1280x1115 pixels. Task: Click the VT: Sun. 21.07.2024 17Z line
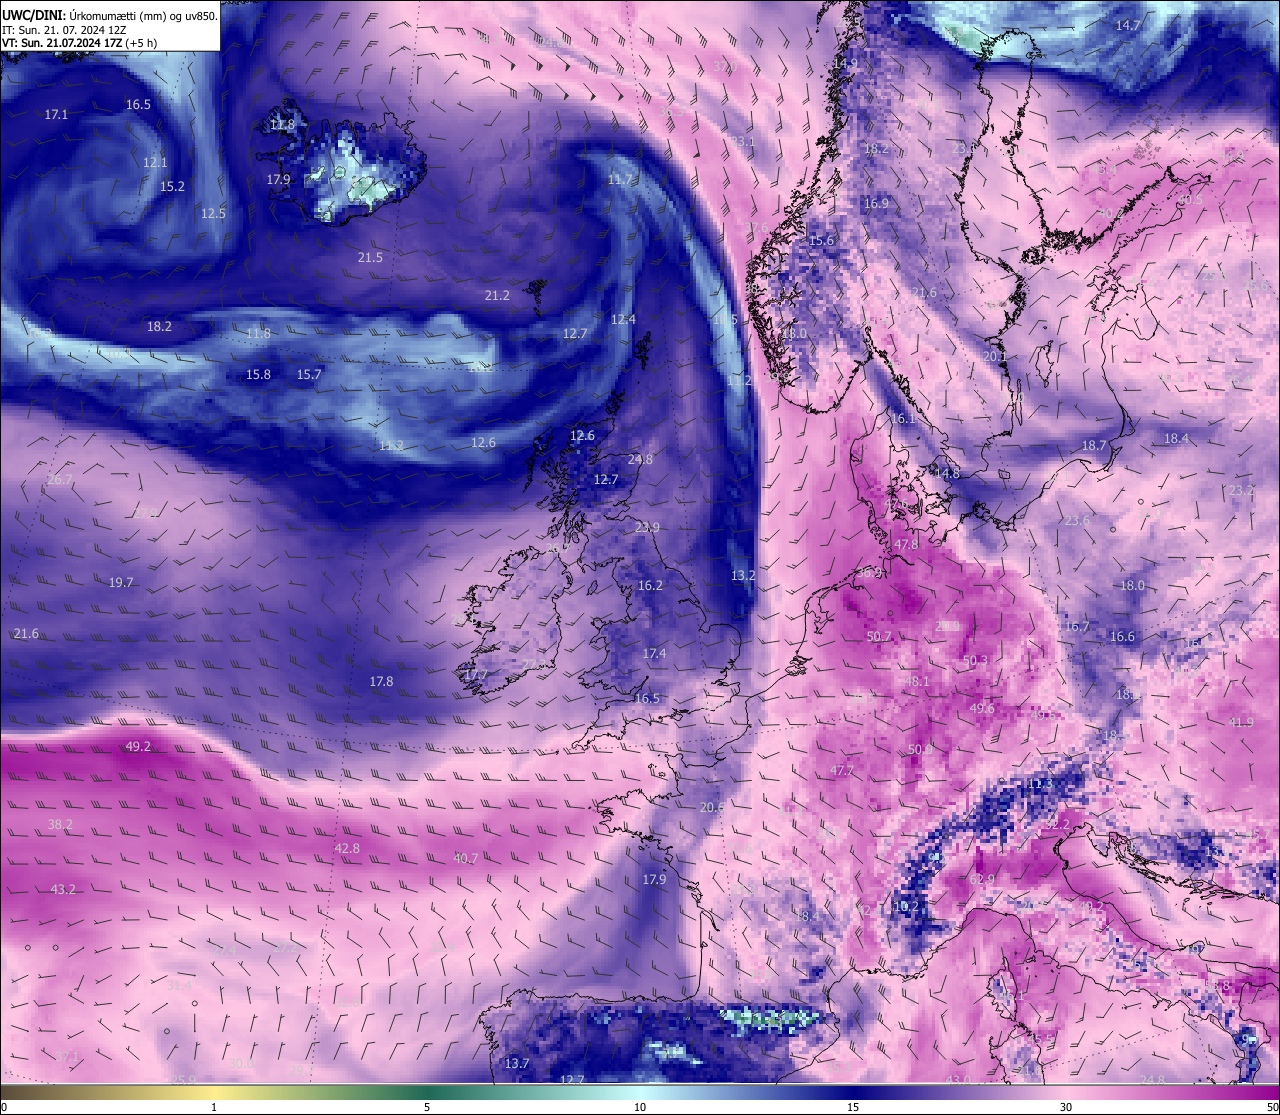tap(79, 43)
